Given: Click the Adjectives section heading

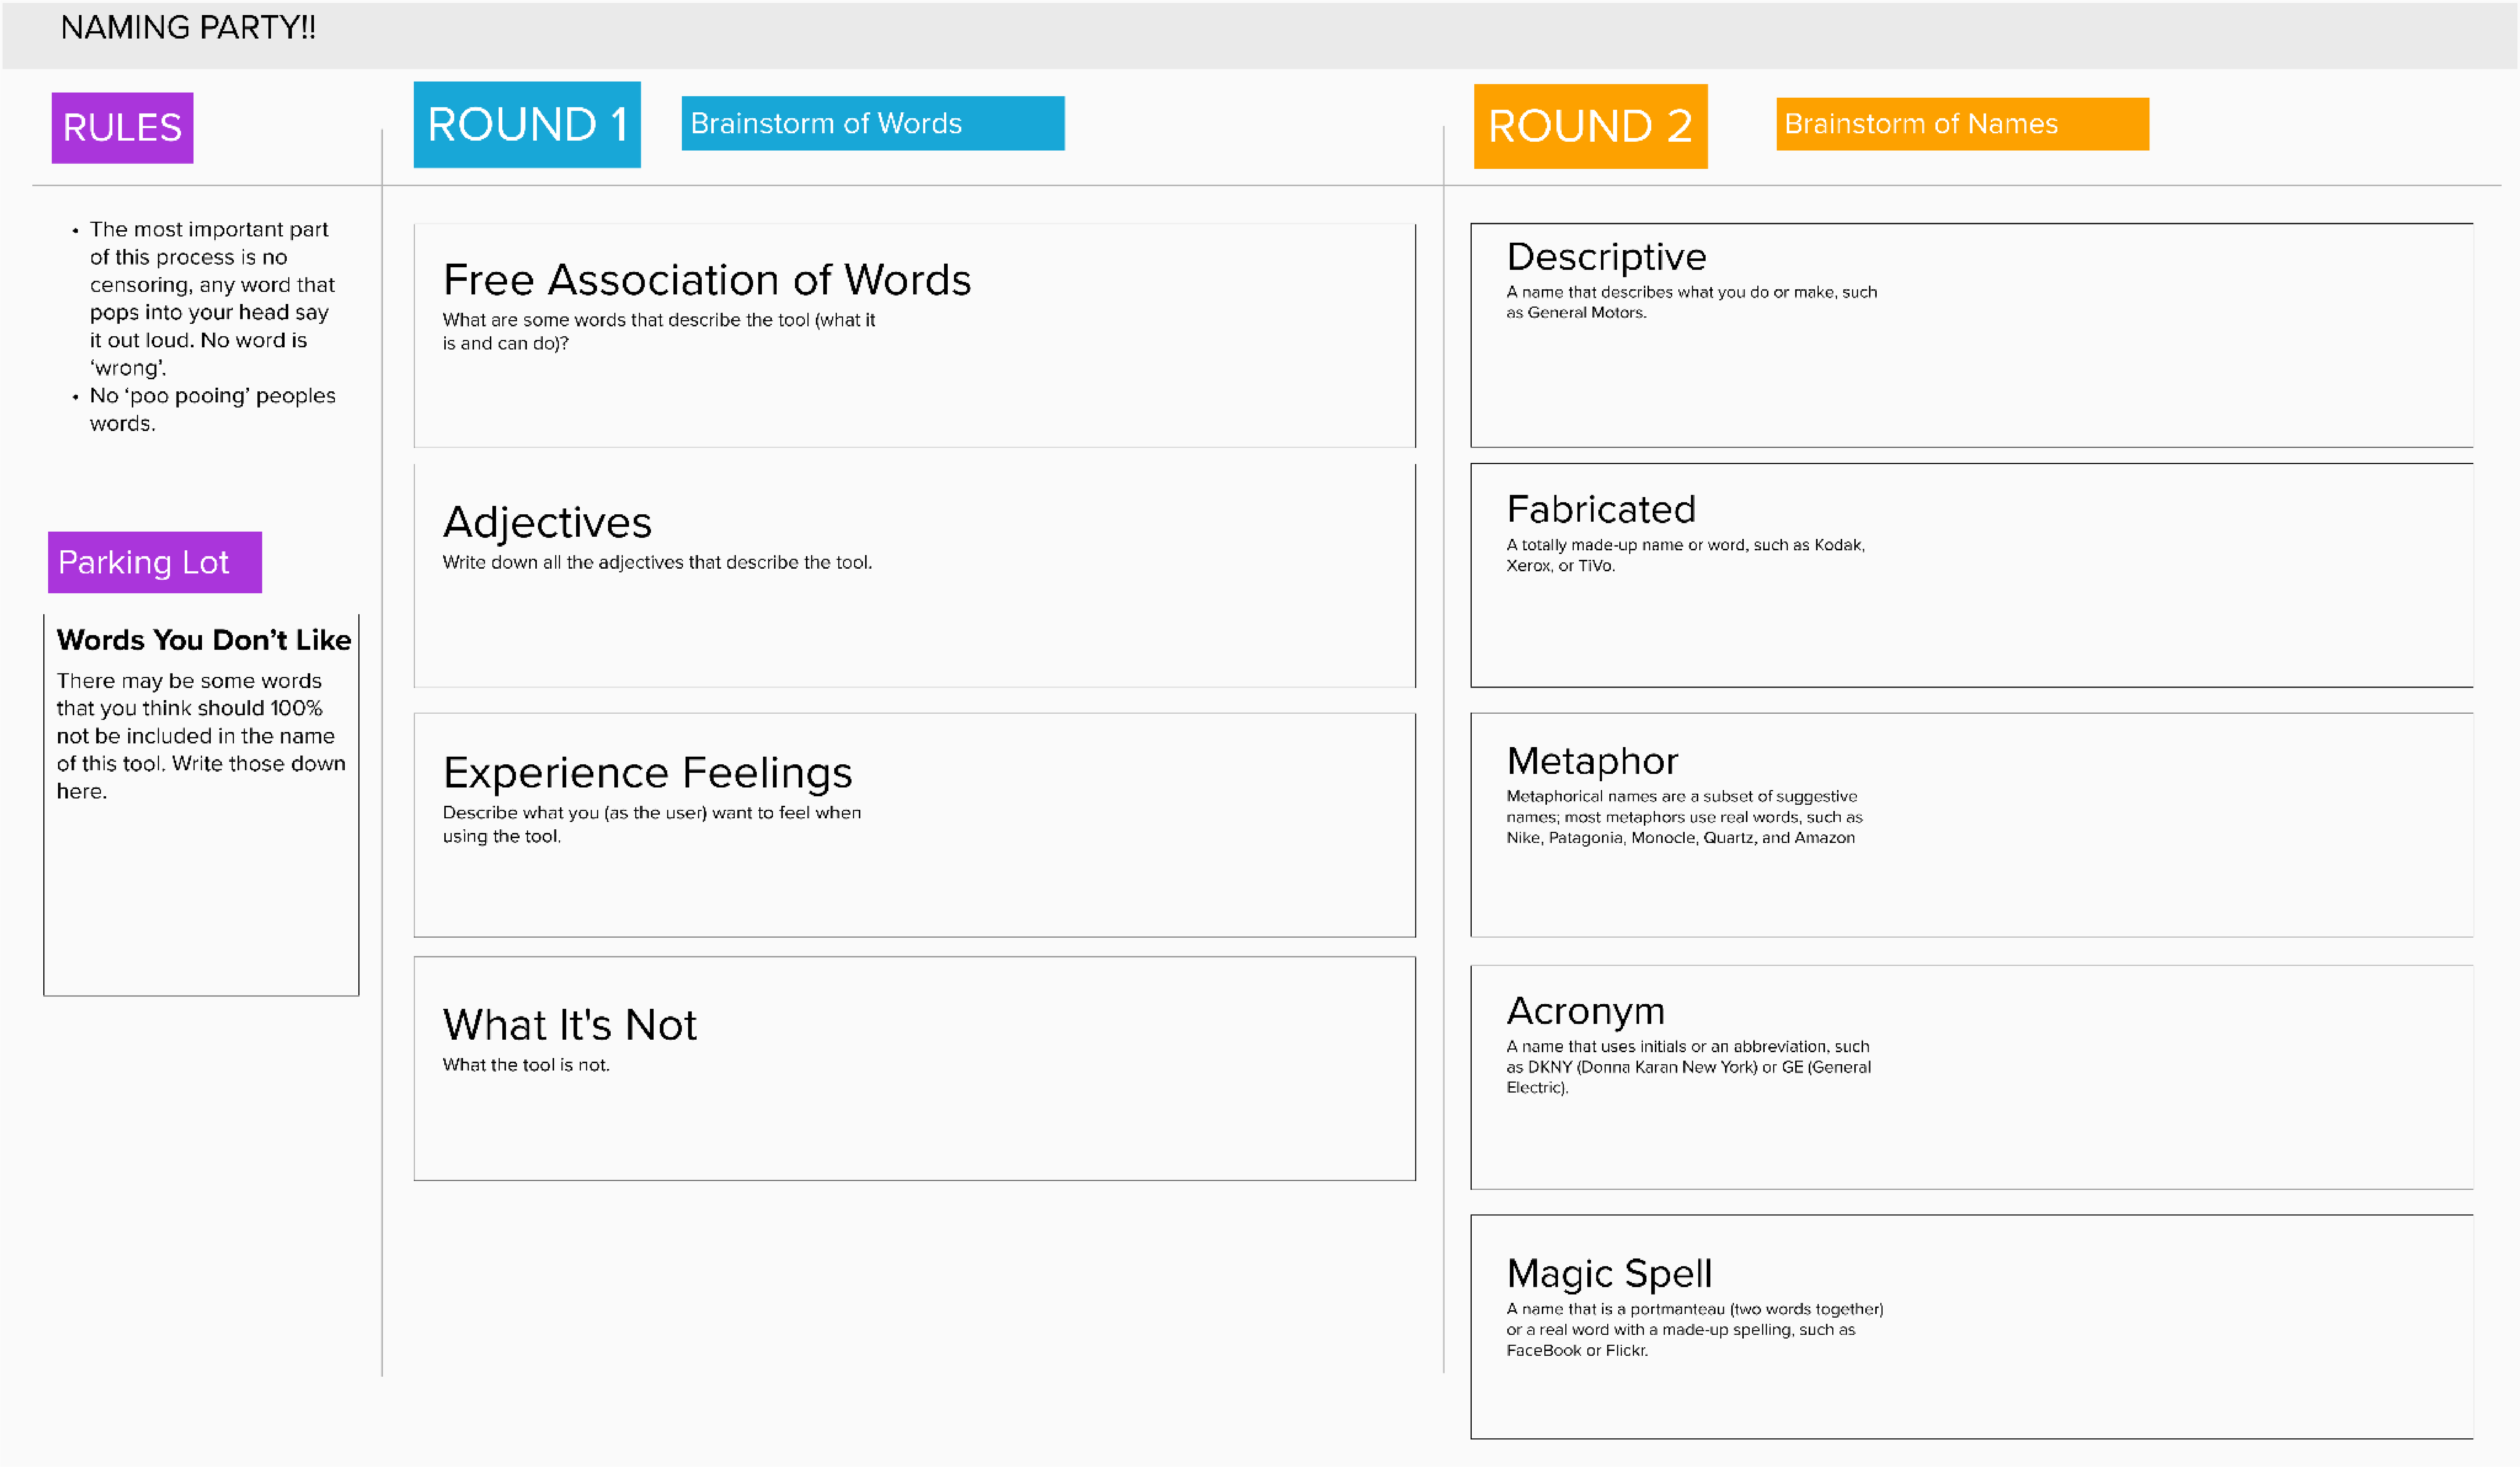Looking at the screenshot, I should [547, 522].
